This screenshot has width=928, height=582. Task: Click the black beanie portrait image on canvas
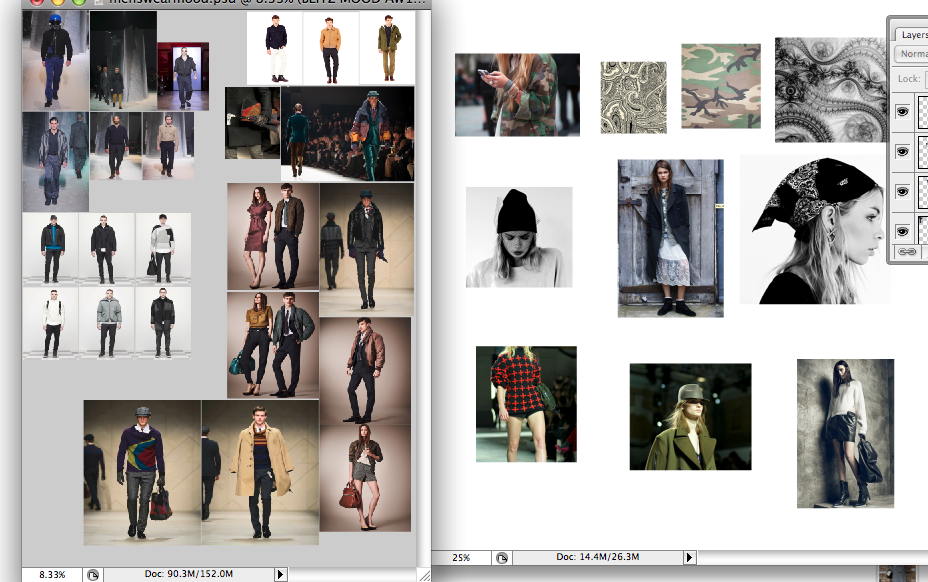click(x=519, y=237)
